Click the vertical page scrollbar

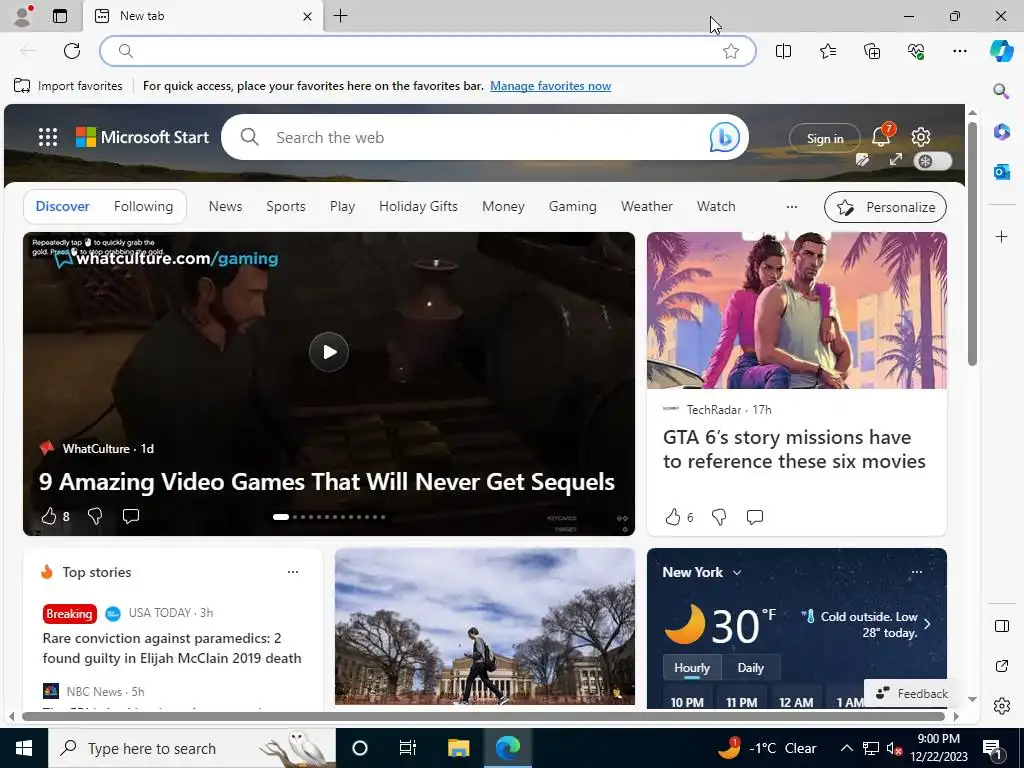pyautogui.click(x=972, y=245)
